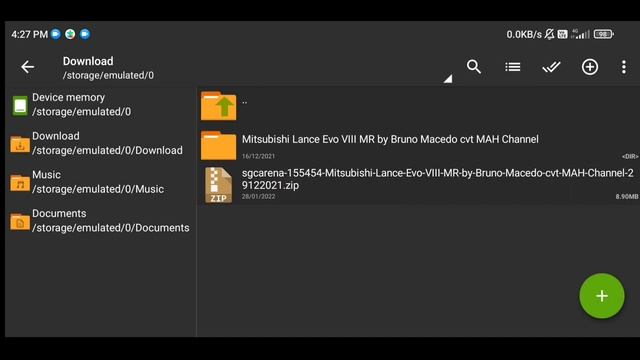Viewport: 640px width, 360px height.
Task: Open the path dropdown triangle
Action: pyautogui.click(x=448, y=78)
